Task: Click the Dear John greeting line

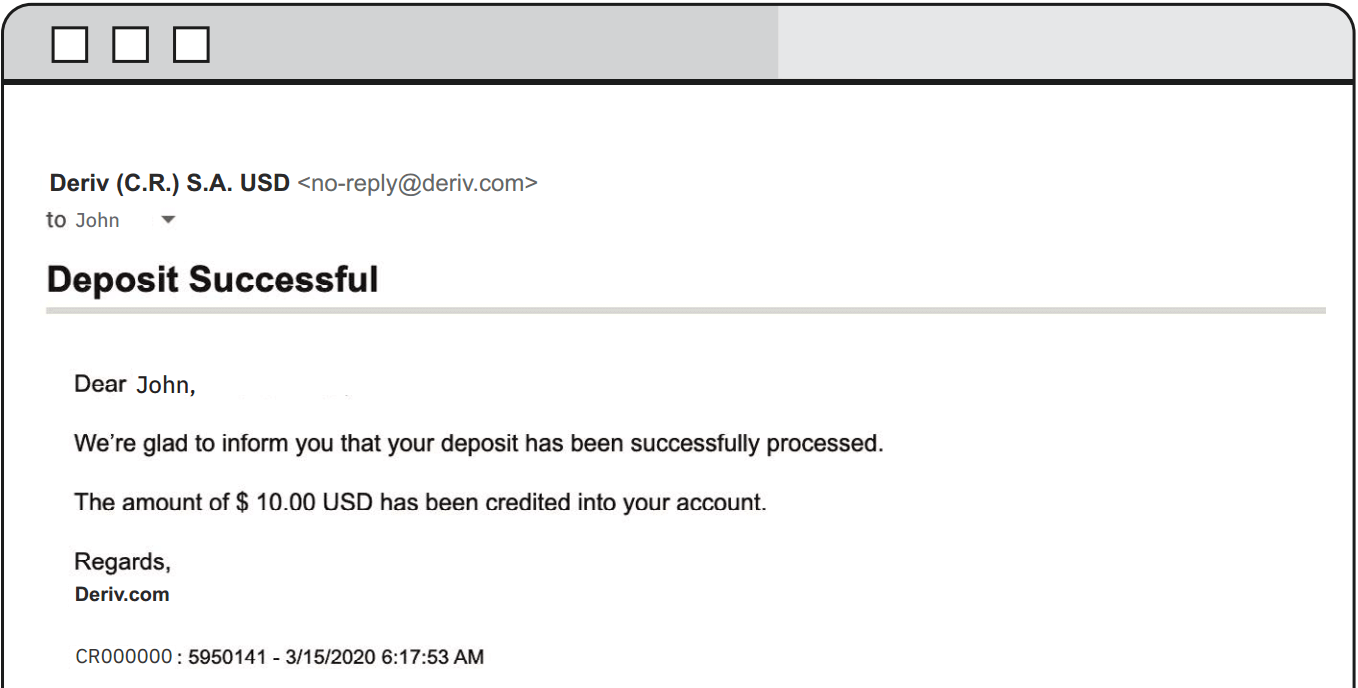Action: pyautogui.click(x=134, y=385)
